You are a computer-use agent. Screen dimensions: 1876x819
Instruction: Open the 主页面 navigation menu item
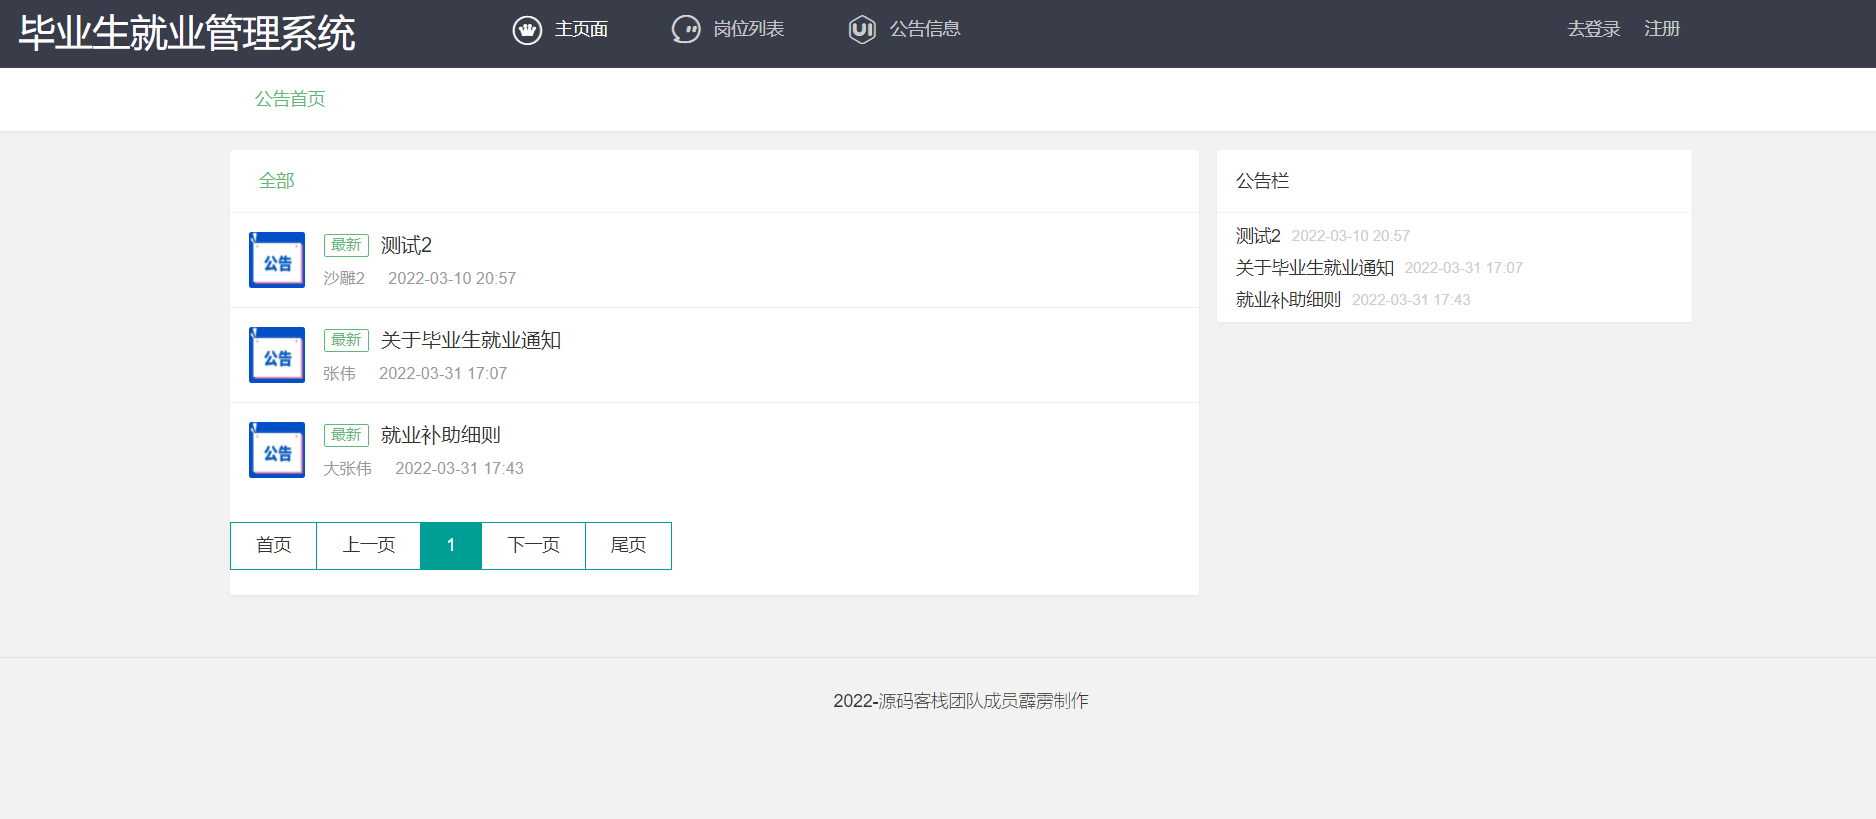click(x=581, y=30)
